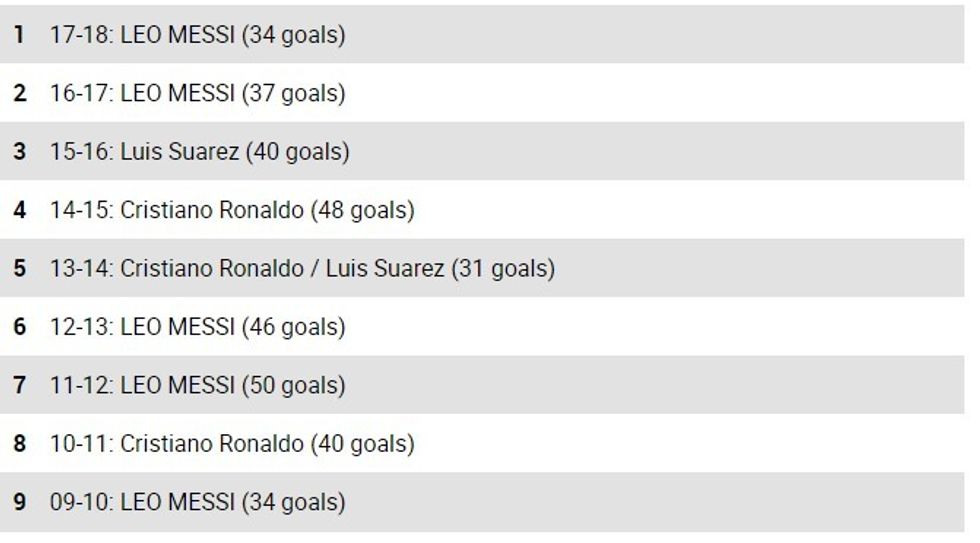Click the 17-18 LEO MESSI row text
Image resolution: width=980 pixels, height=543 pixels.
(197, 35)
